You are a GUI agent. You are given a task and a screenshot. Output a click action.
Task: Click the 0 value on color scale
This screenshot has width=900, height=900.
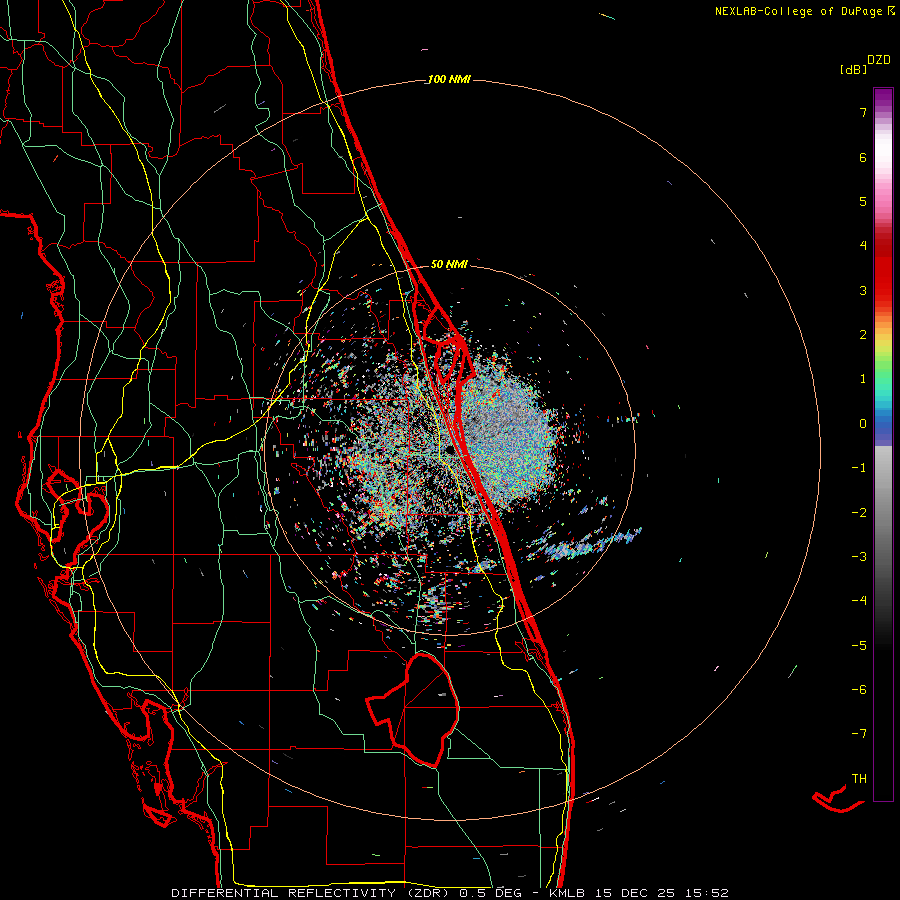(x=863, y=424)
